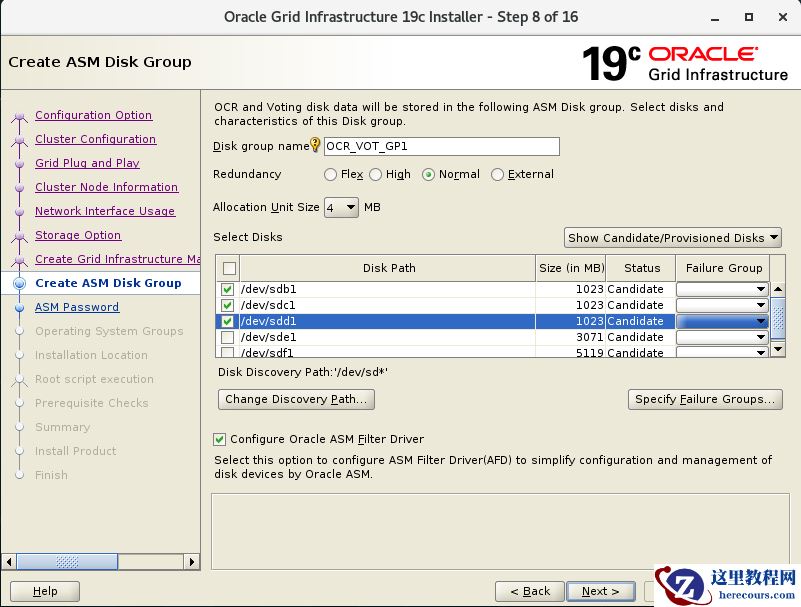
Task: Click the Failure Group column header
Action: 723,268
